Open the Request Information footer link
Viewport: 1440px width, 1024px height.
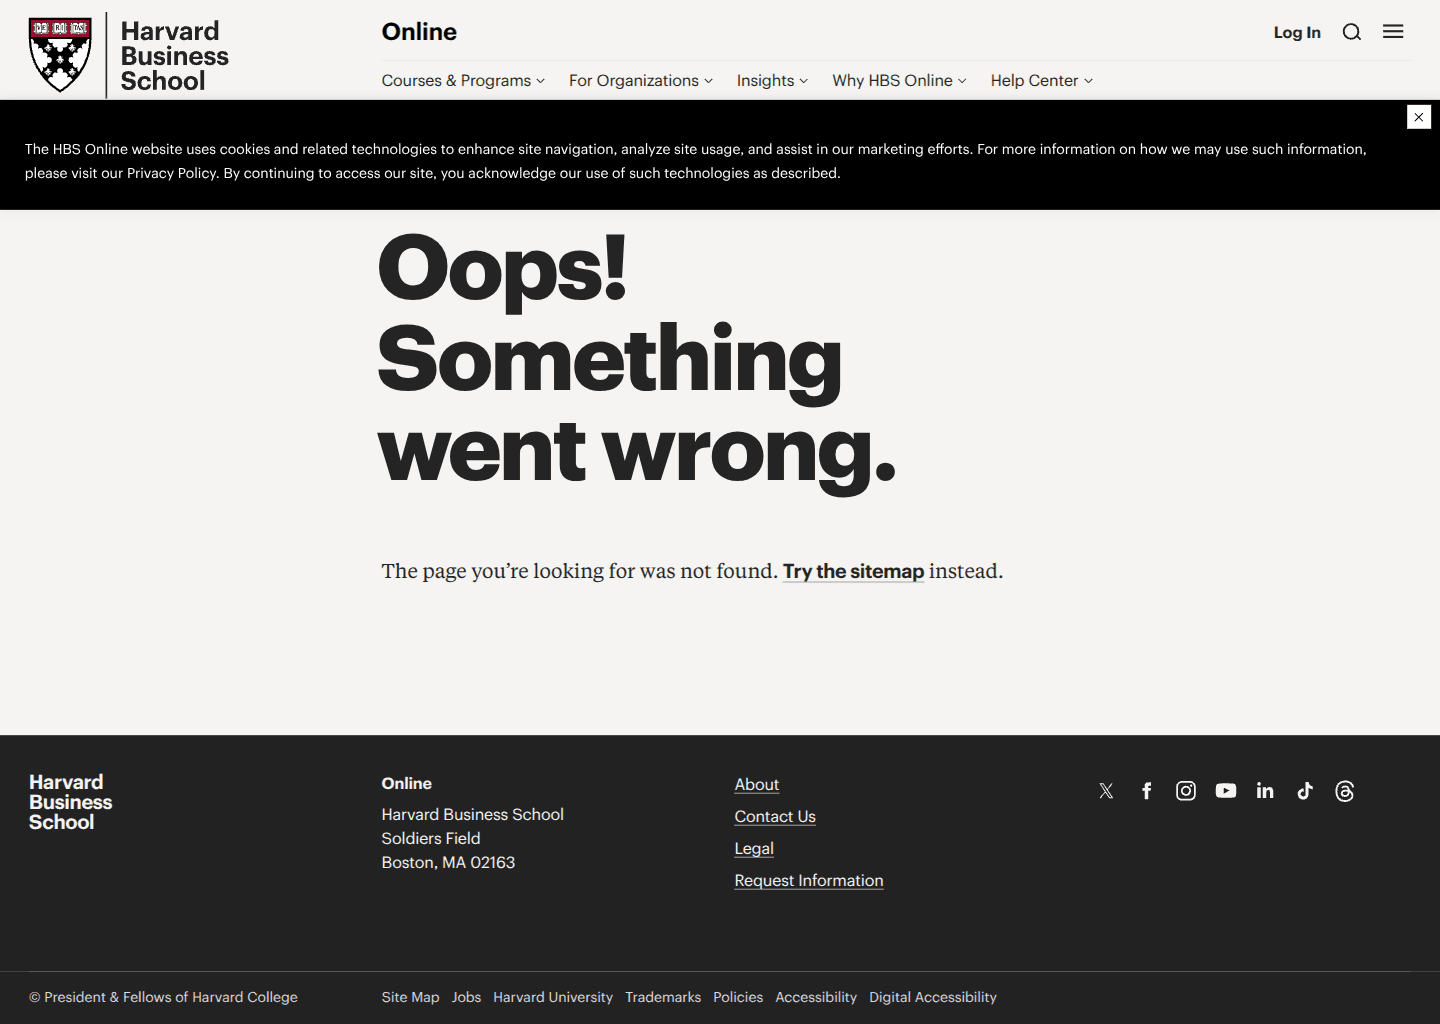pos(809,881)
